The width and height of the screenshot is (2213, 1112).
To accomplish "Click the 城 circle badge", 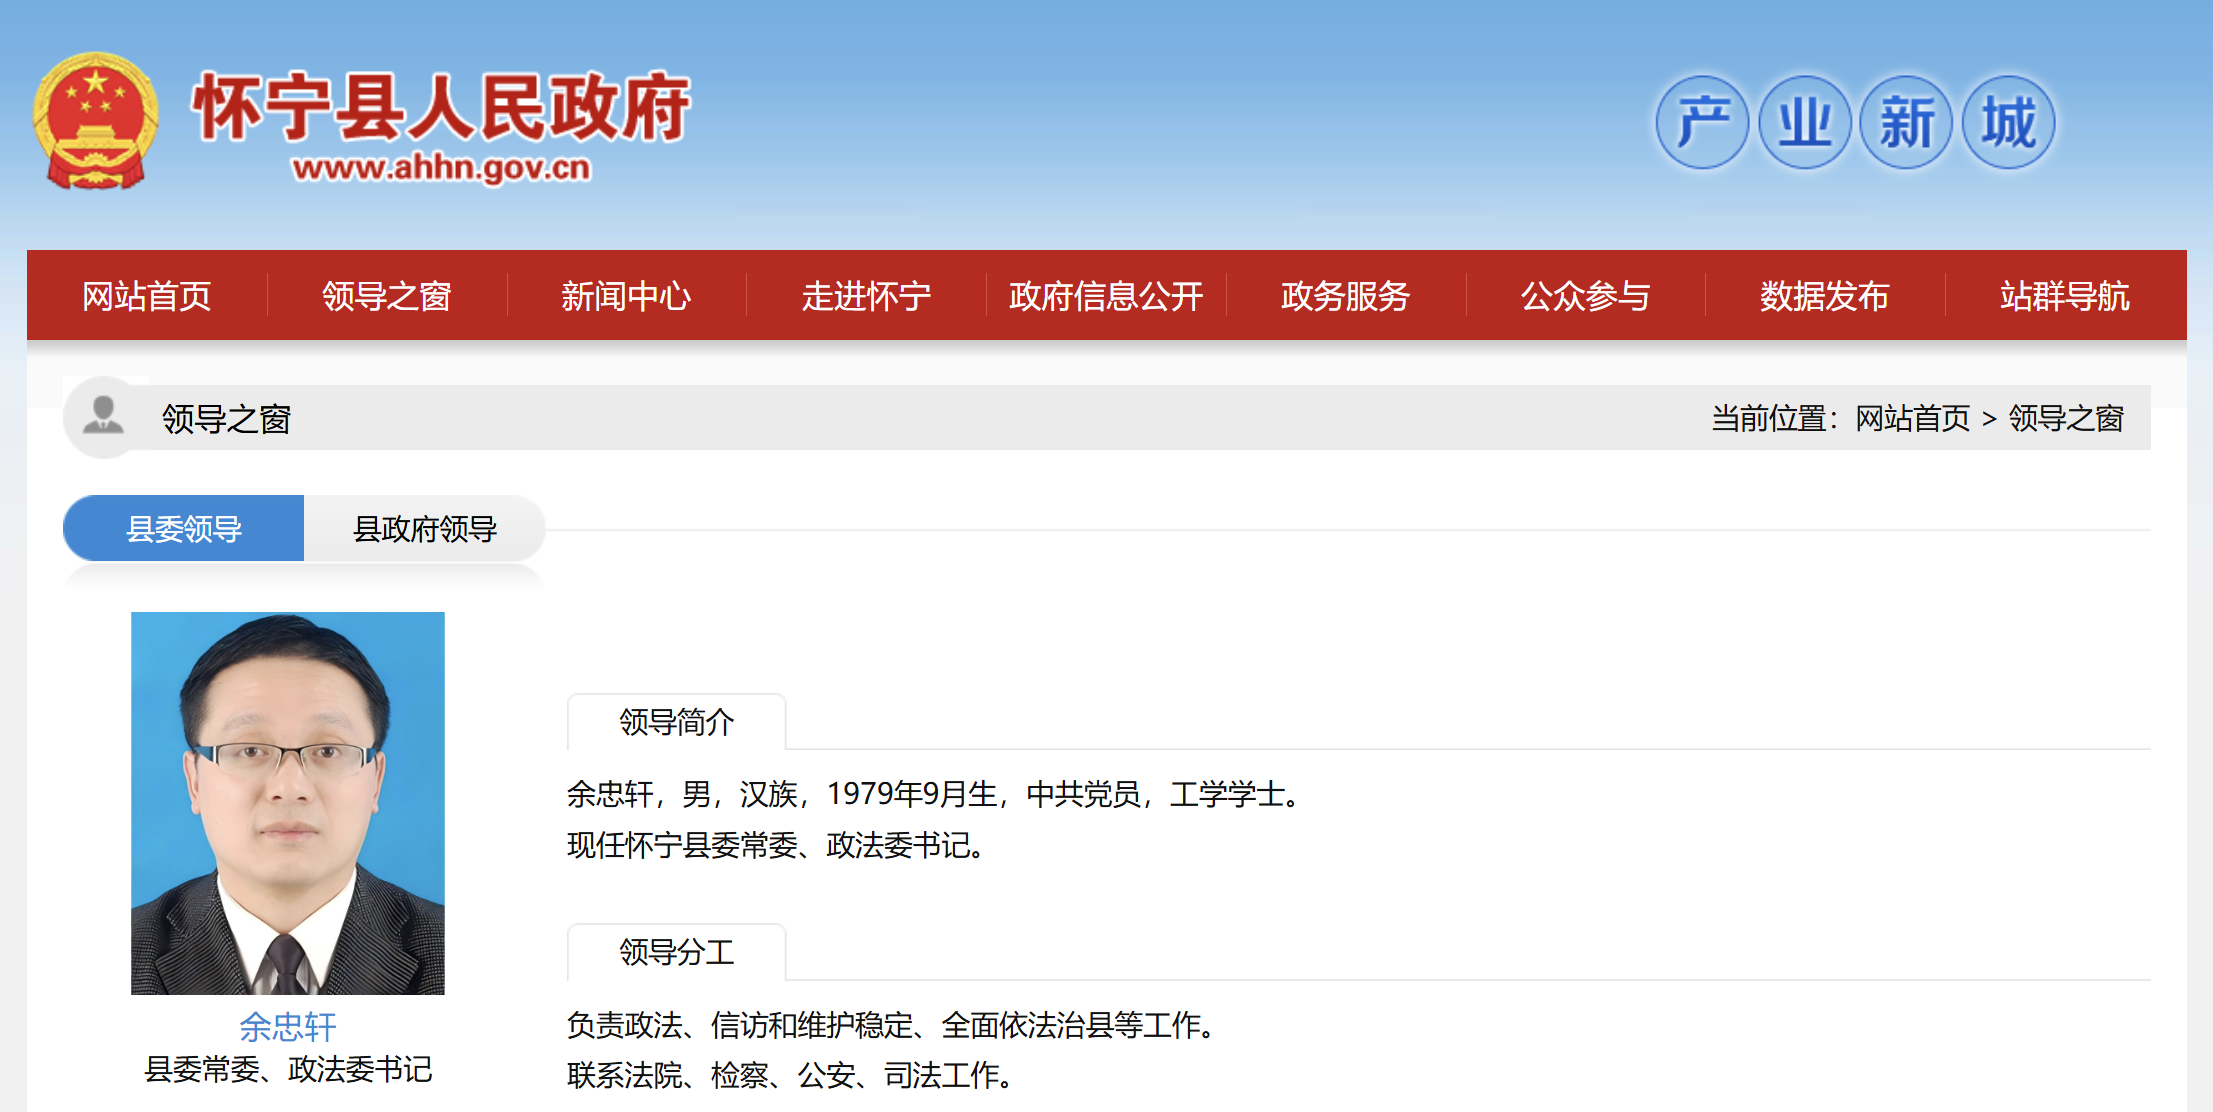I will click(2008, 122).
